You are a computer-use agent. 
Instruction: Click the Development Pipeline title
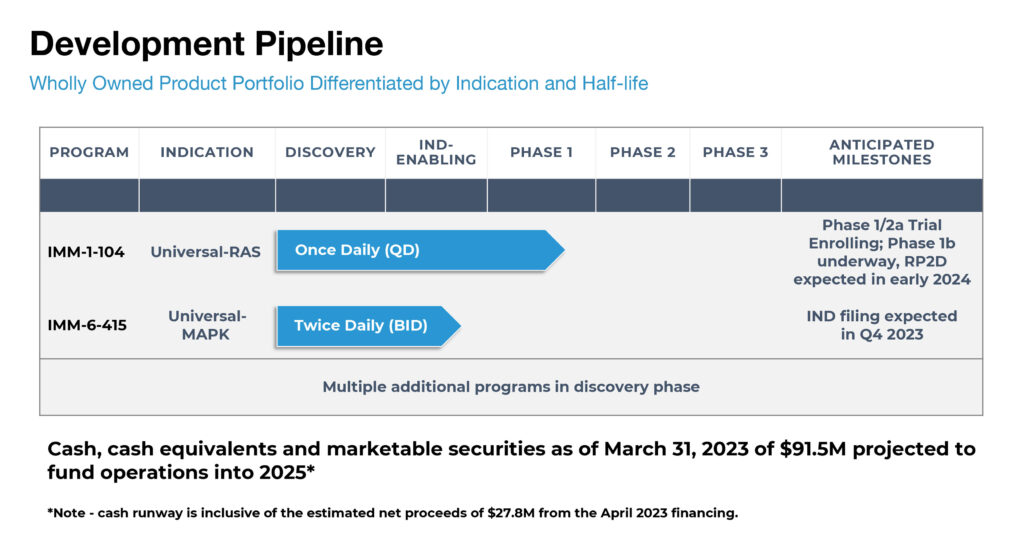(206, 44)
